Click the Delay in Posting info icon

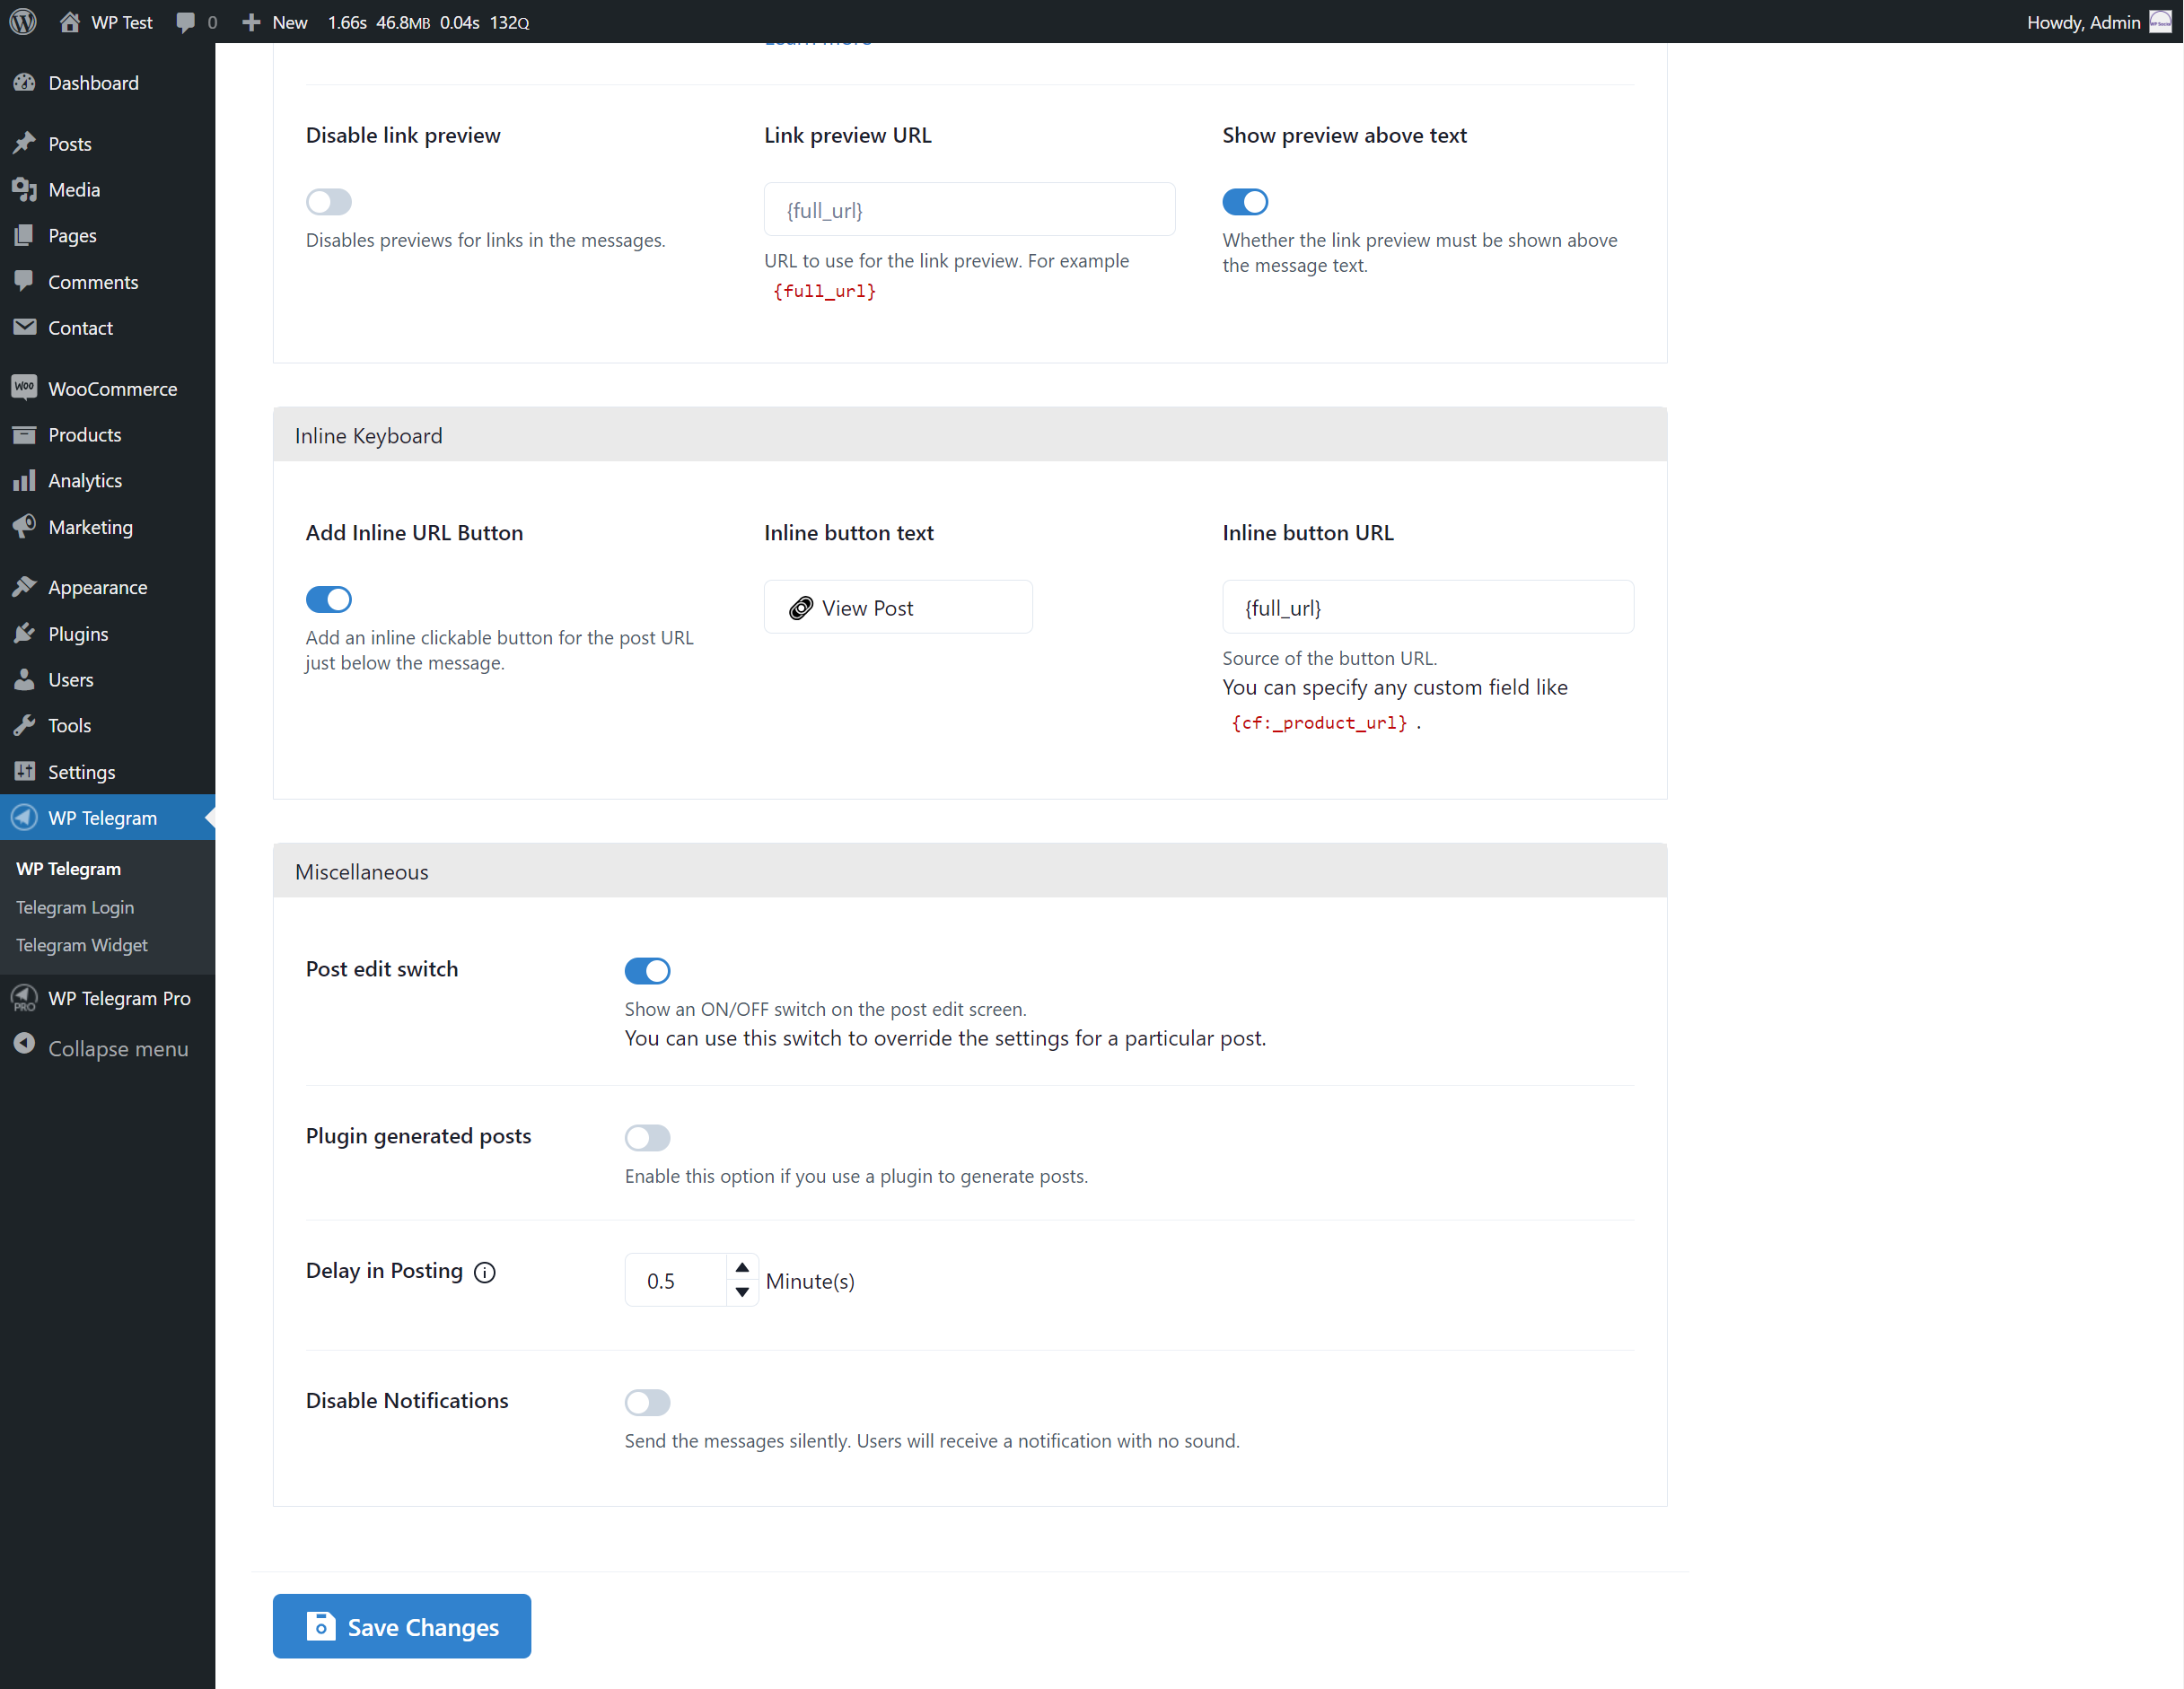(x=485, y=1272)
